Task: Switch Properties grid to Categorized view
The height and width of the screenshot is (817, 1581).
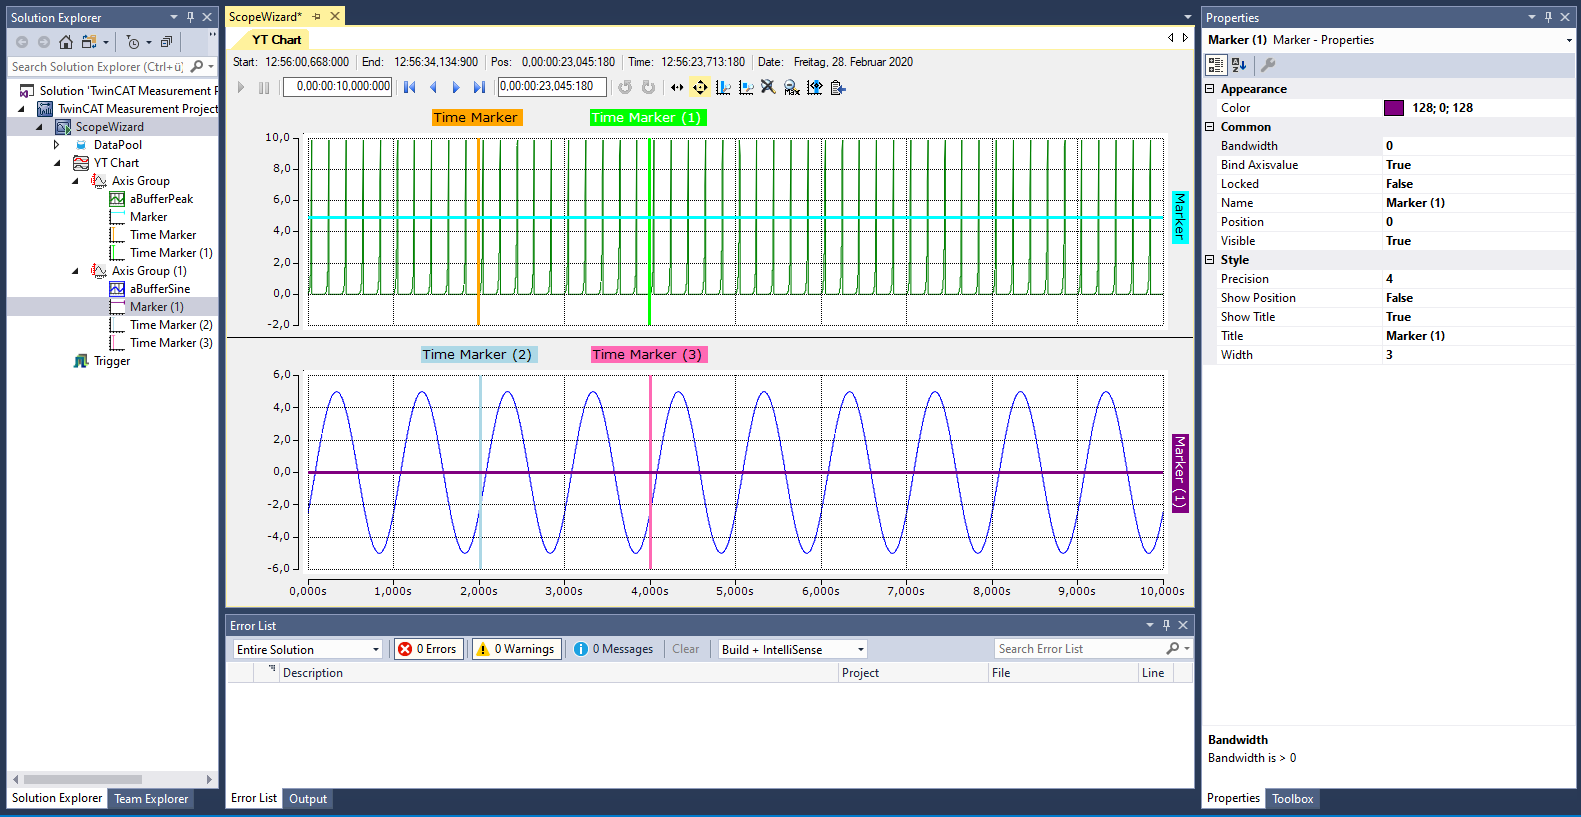Action: pyautogui.click(x=1216, y=65)
